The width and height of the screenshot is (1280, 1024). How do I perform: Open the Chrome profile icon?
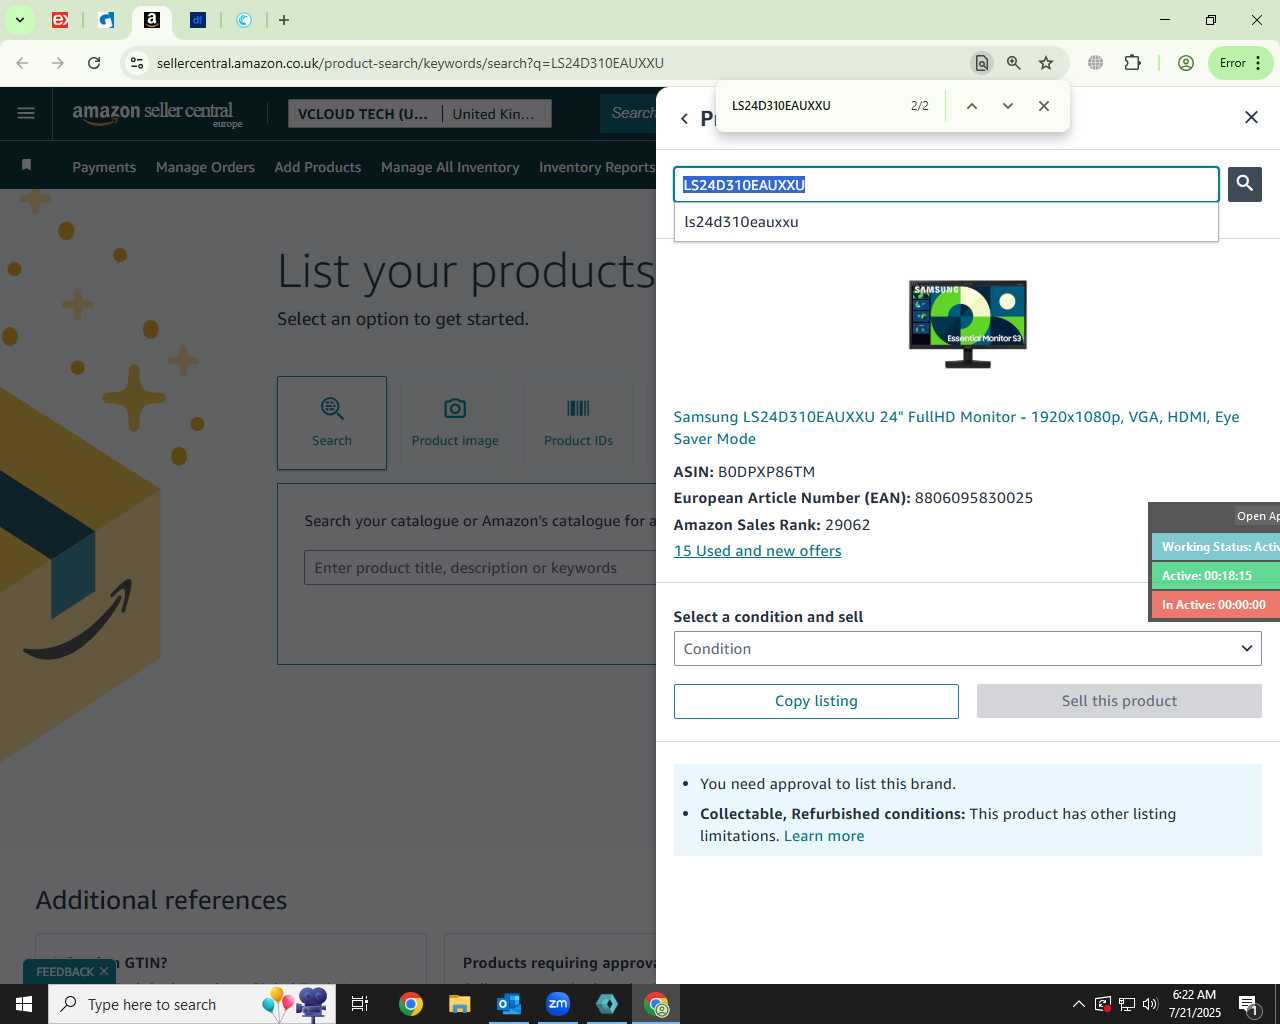pos(1186,63)
